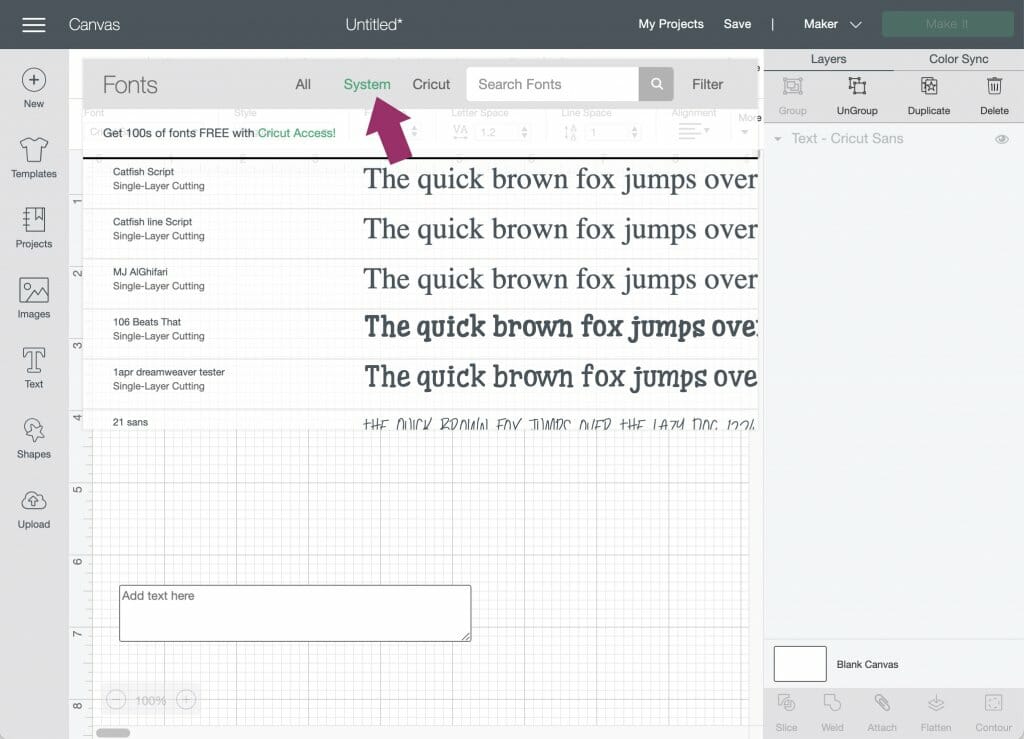Switch to the Cricut fonts tab
This screenshot has width=1024, height=739.
click(x=431, y=84)
